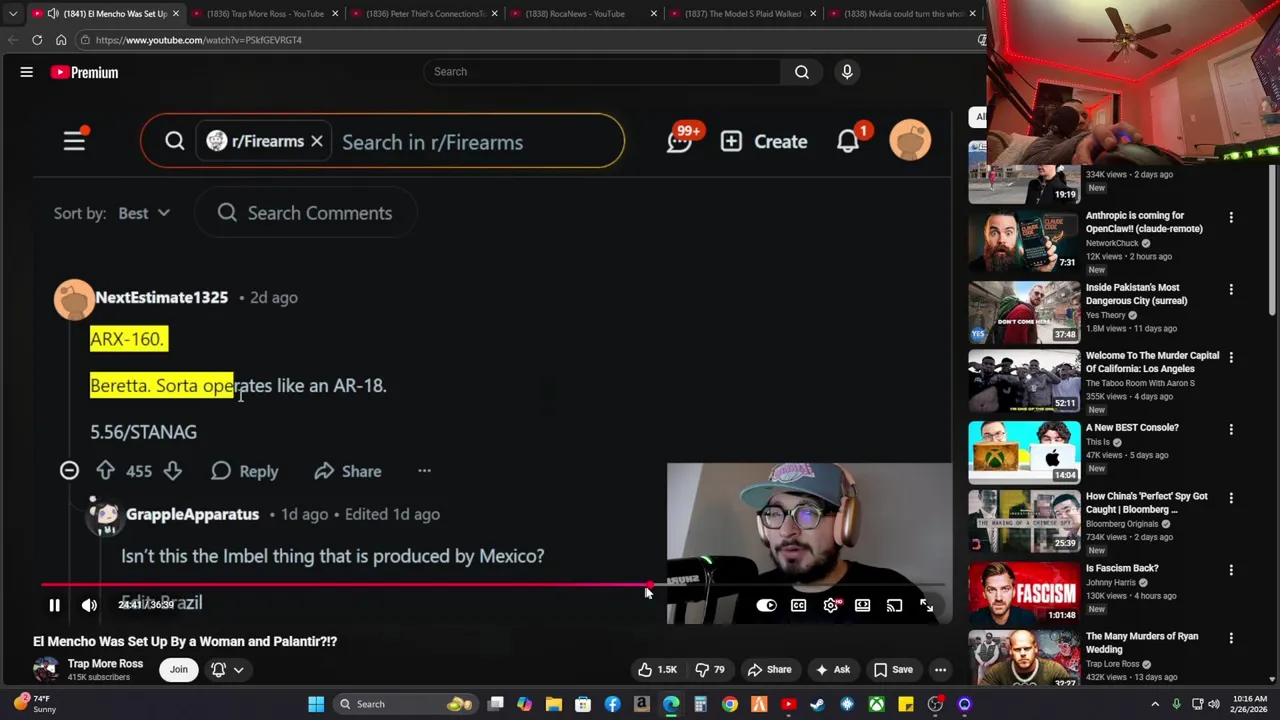Click the YouTube search magnifier button
The image size is (1280, 720).
(x=802, y=71)
